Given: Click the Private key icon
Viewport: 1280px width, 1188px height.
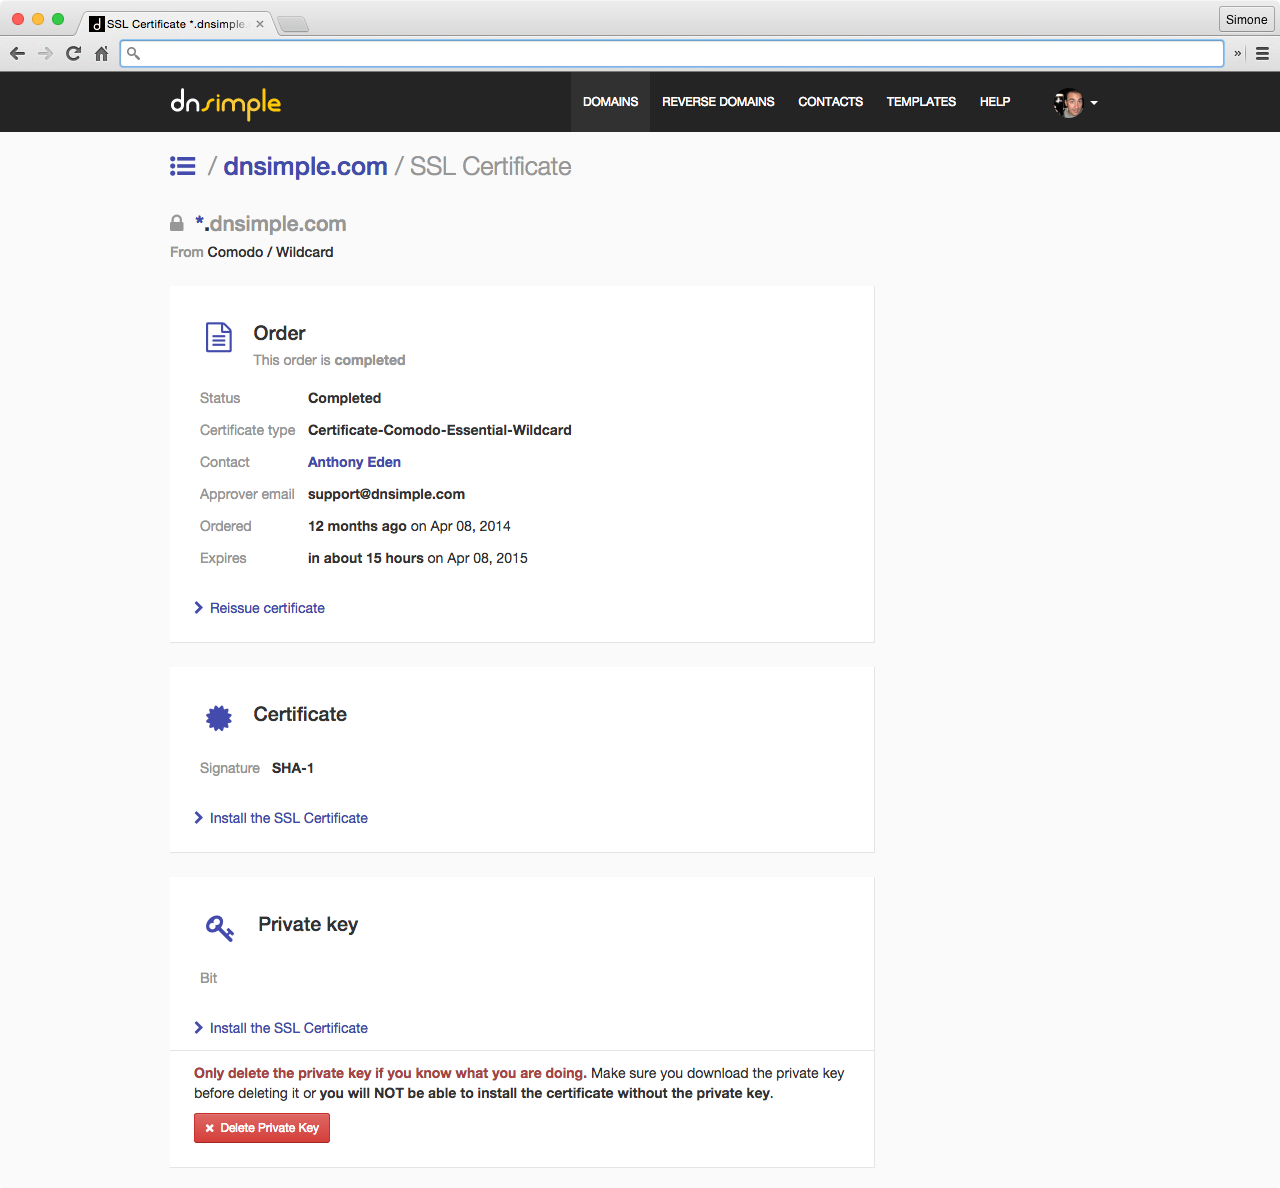Looking at the screenshot, I should click(x=220, y=928).
